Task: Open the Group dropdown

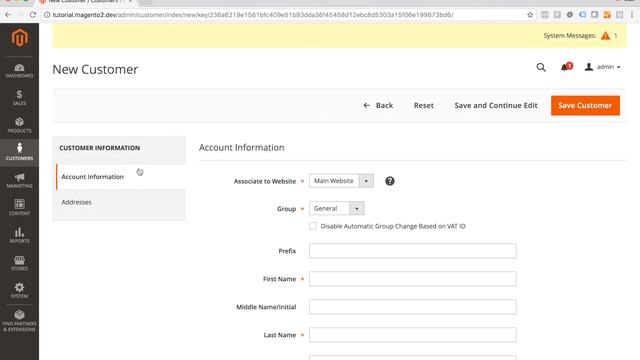Action: coord(337,208)
